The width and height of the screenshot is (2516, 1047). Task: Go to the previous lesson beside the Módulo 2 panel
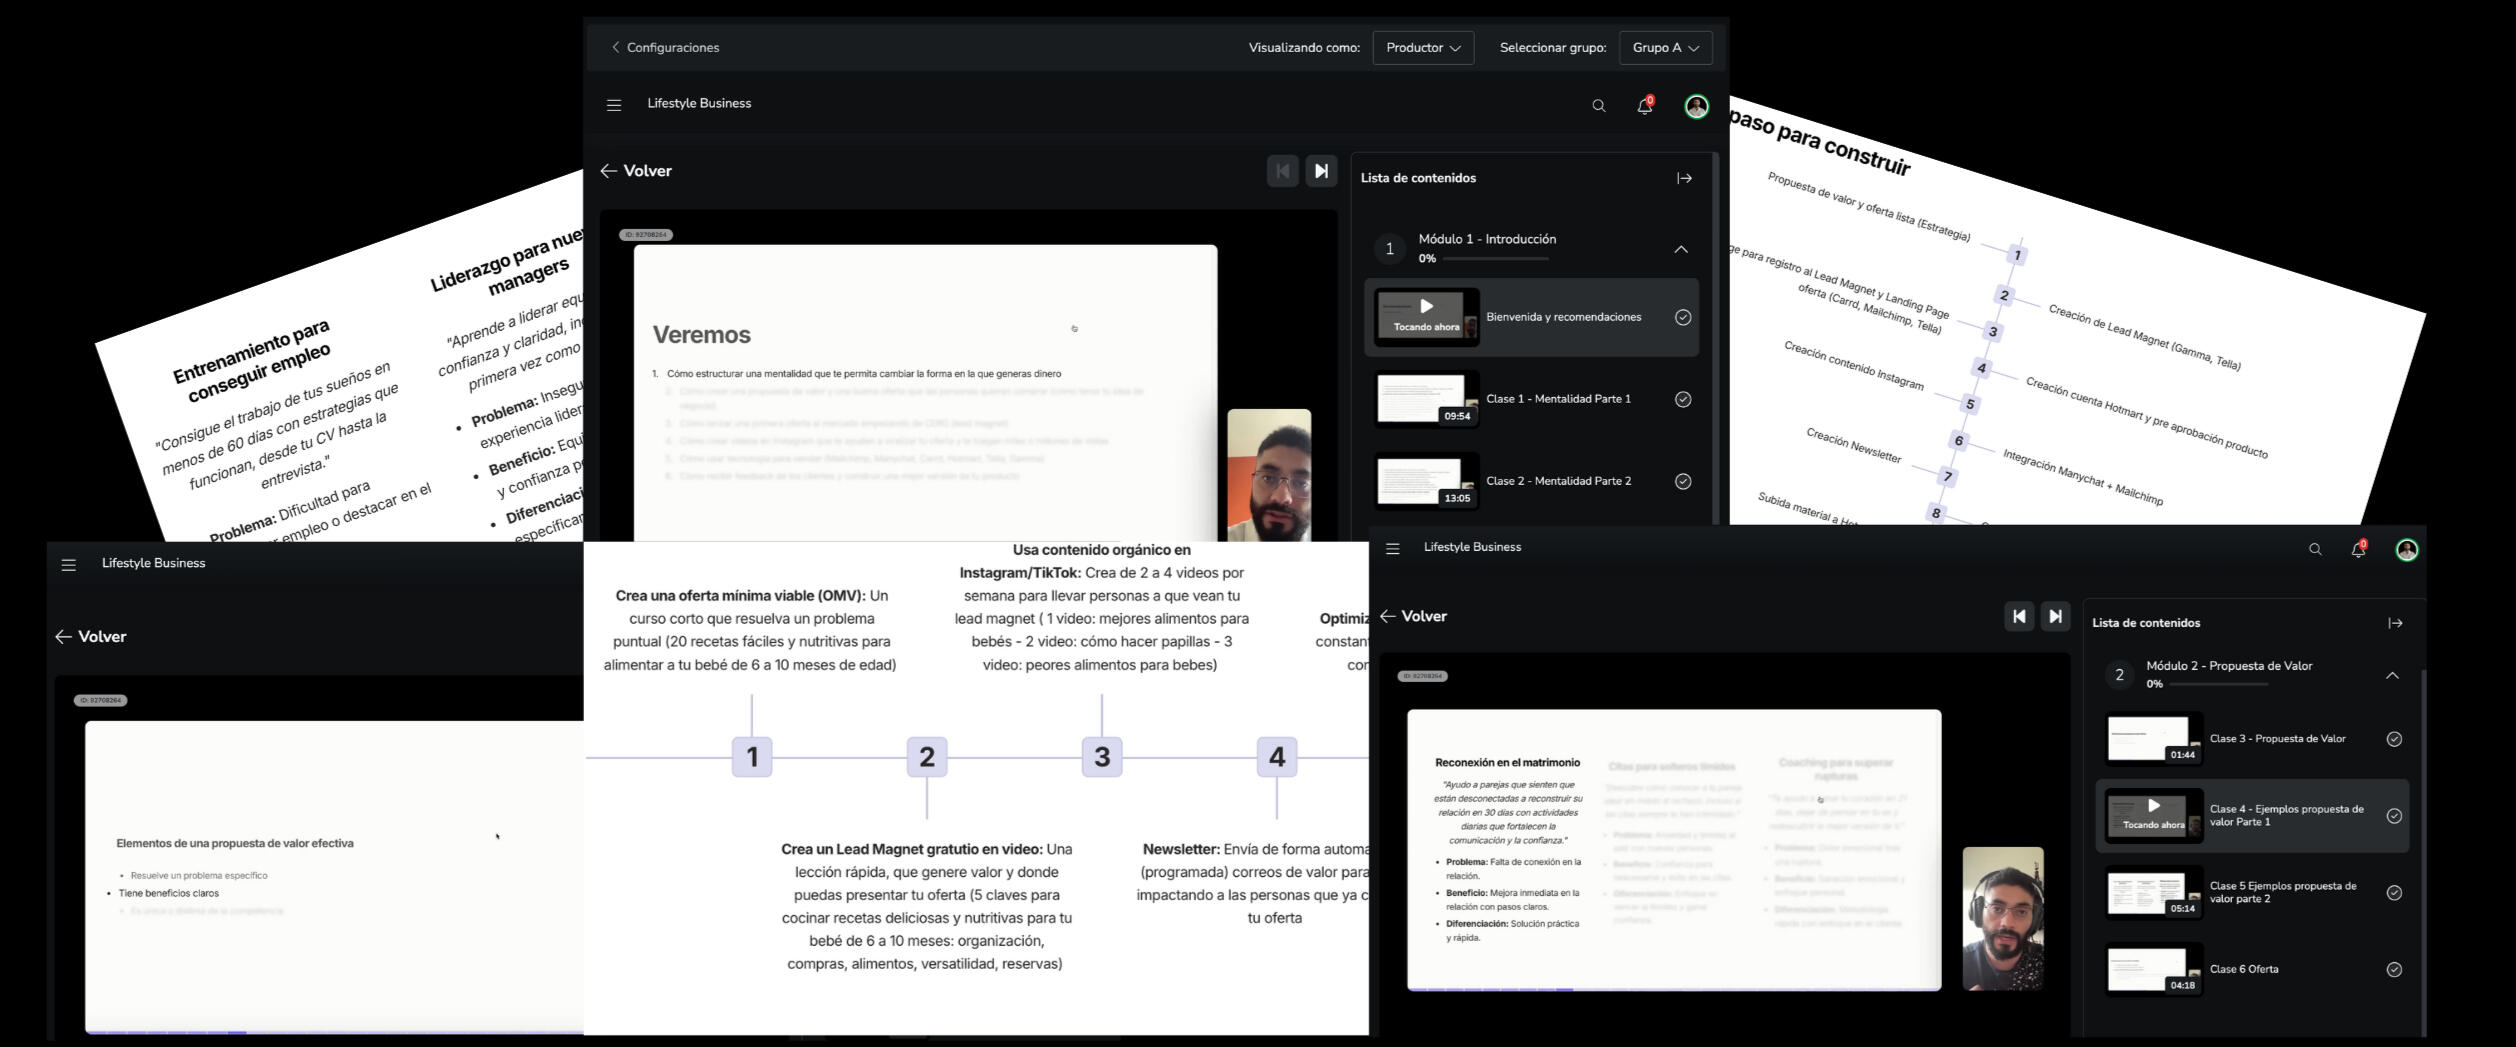2018,617
